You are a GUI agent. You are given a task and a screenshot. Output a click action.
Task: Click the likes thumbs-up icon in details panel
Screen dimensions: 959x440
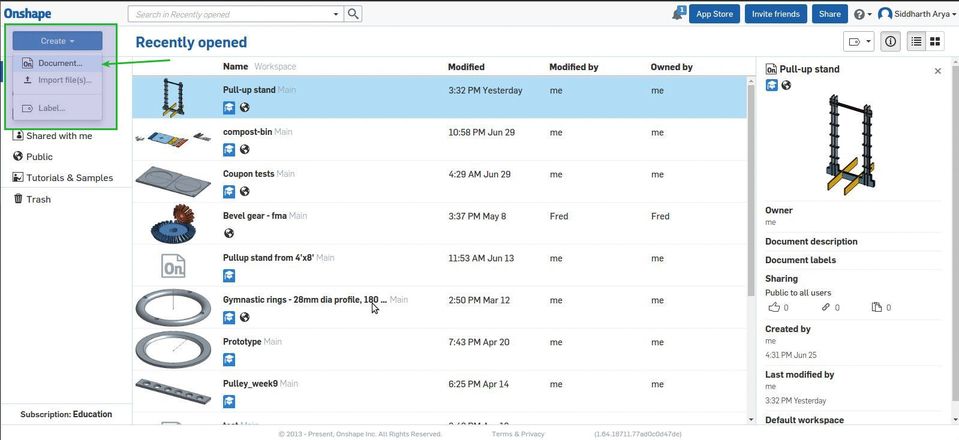click(x=774, y=307)
